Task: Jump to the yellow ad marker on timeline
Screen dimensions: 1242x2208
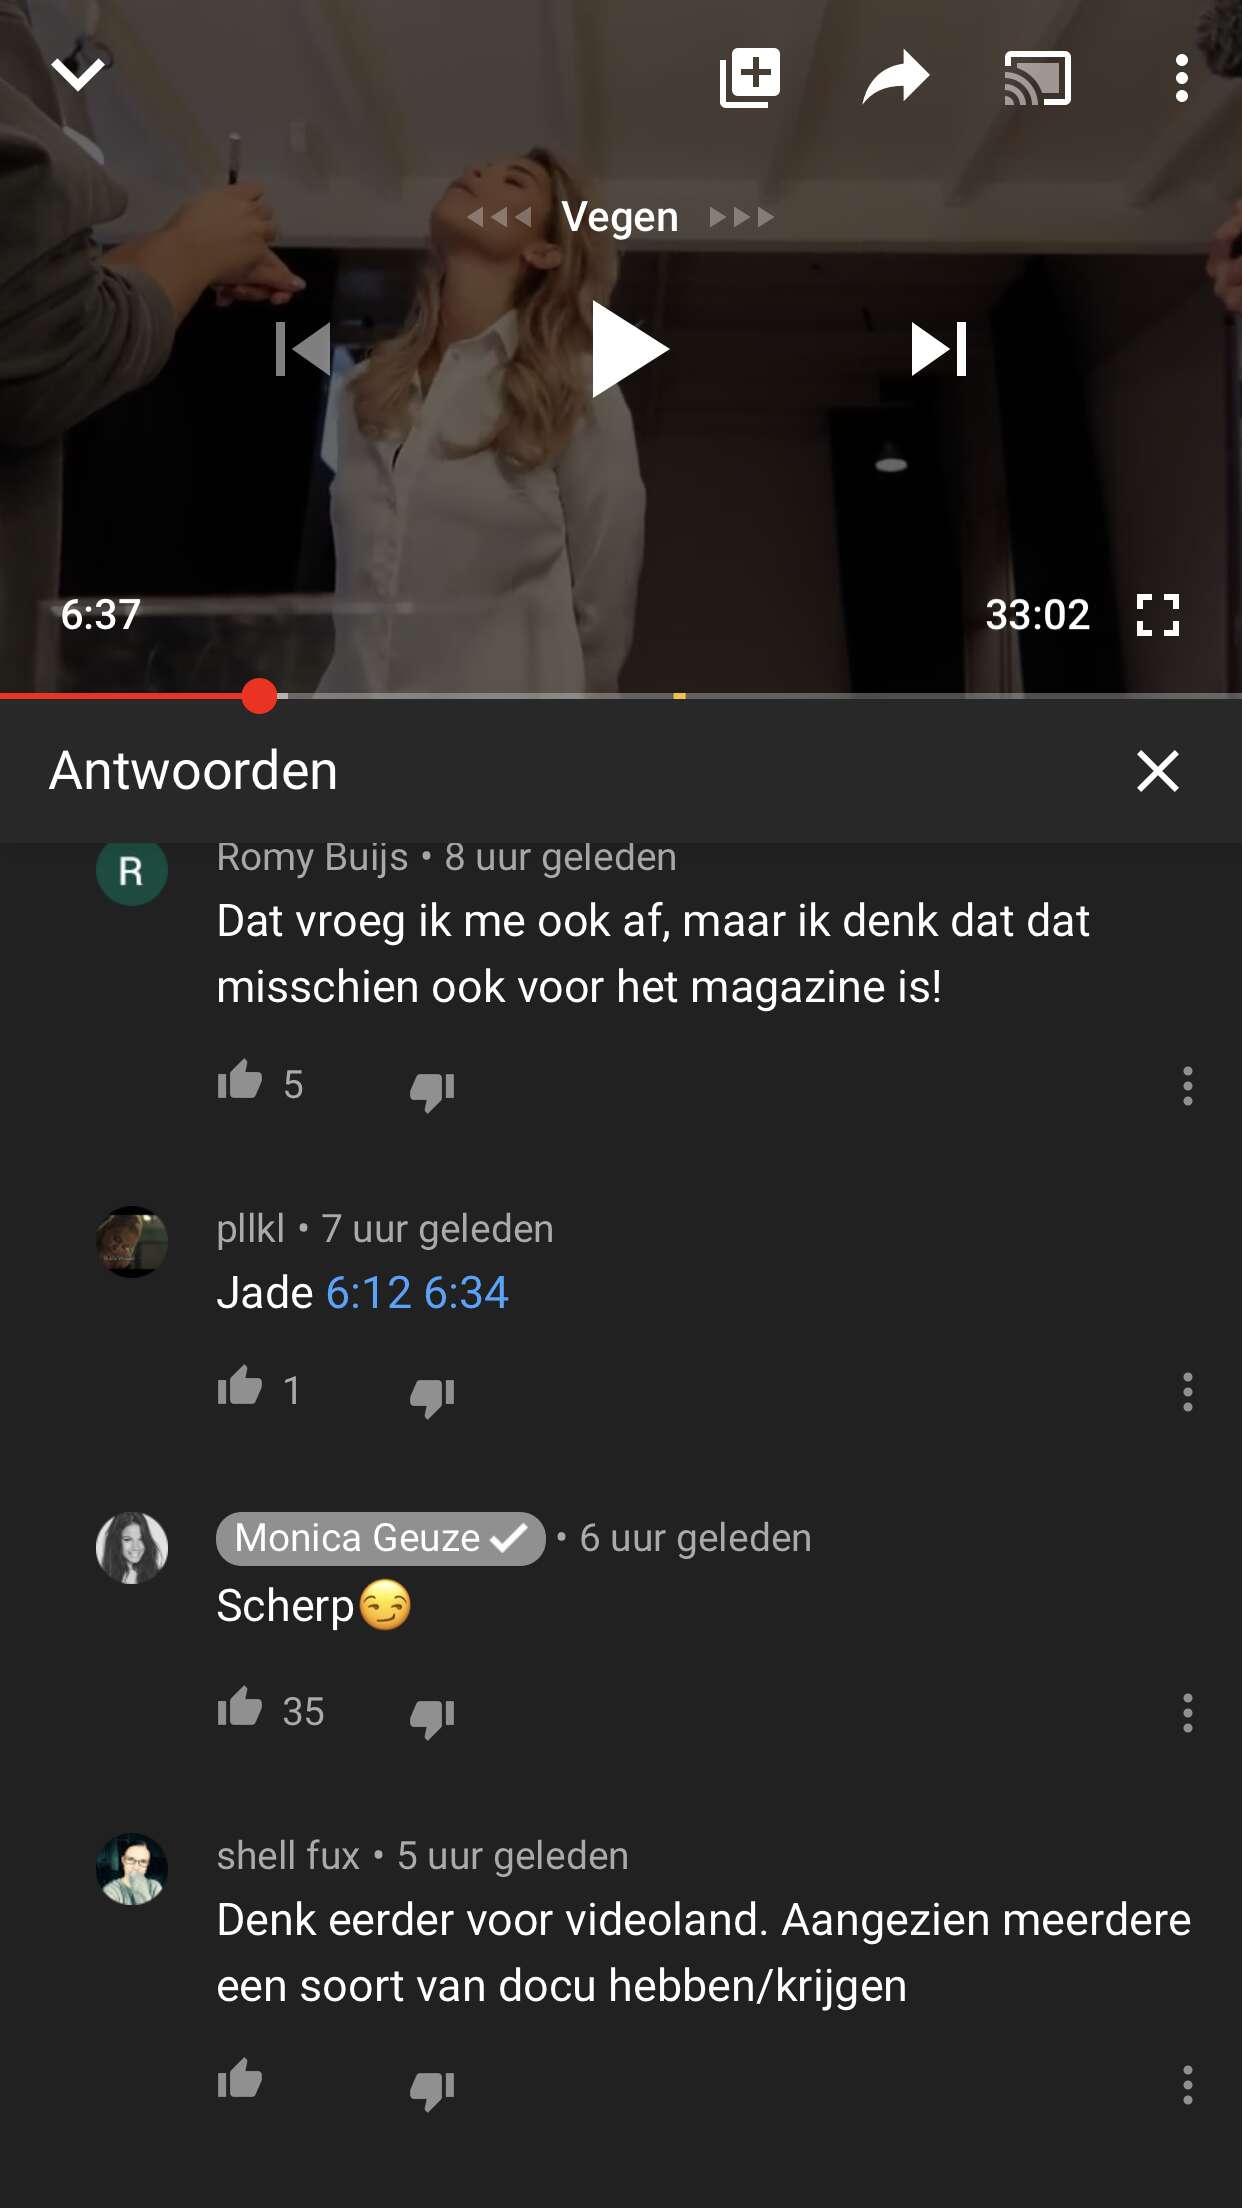Action: 679,696
